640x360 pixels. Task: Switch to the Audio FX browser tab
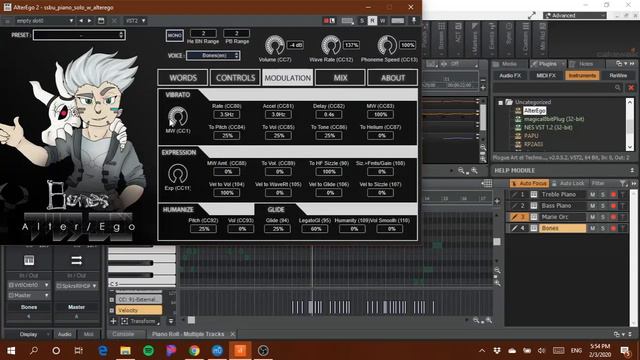510,76
